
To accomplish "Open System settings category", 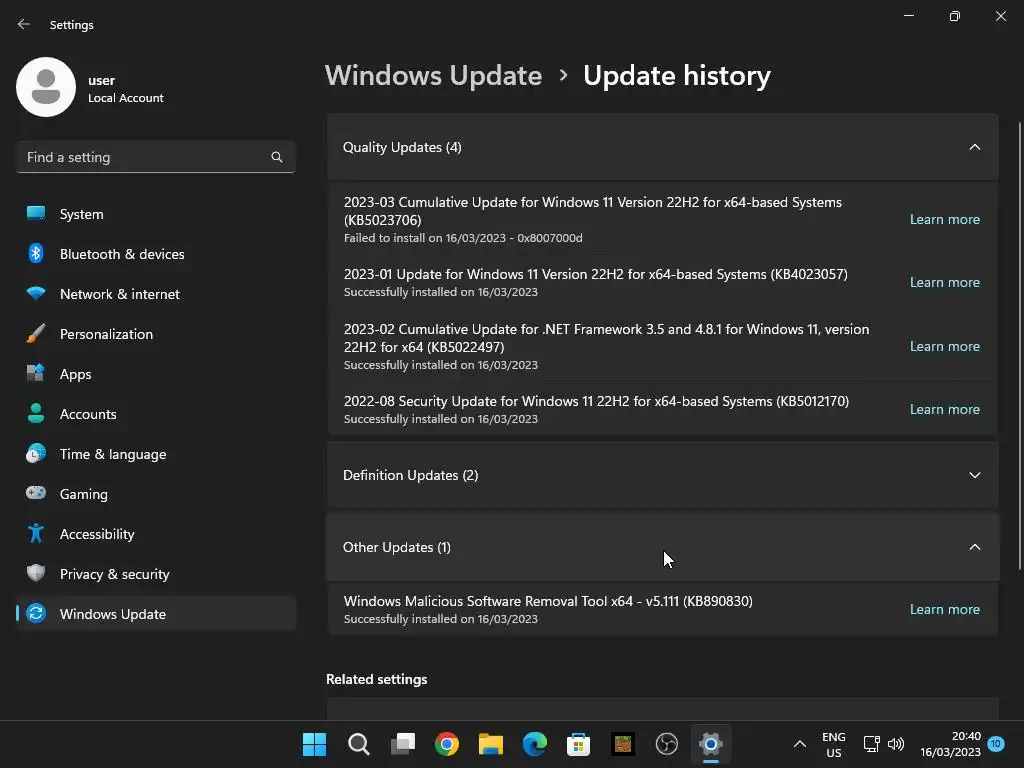I will [x=156, y=214].
